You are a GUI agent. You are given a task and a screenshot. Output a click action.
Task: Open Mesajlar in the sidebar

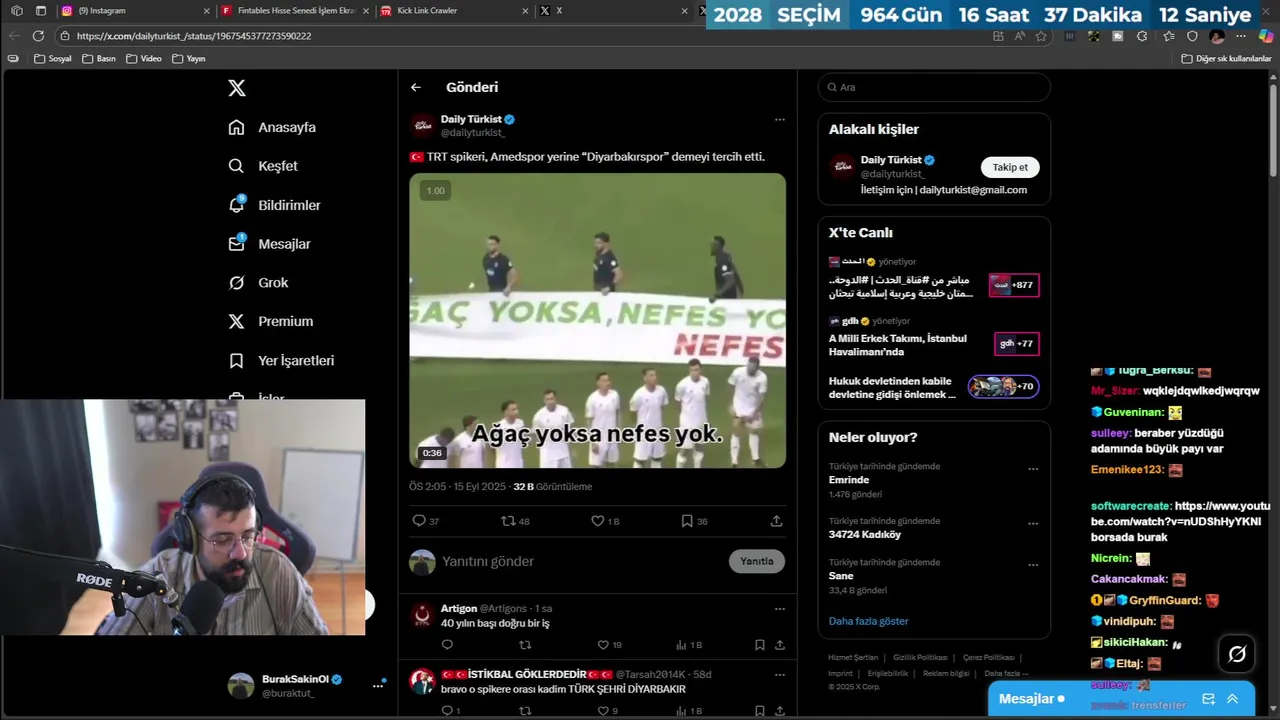pyautogui.click(x=270, y=244)
